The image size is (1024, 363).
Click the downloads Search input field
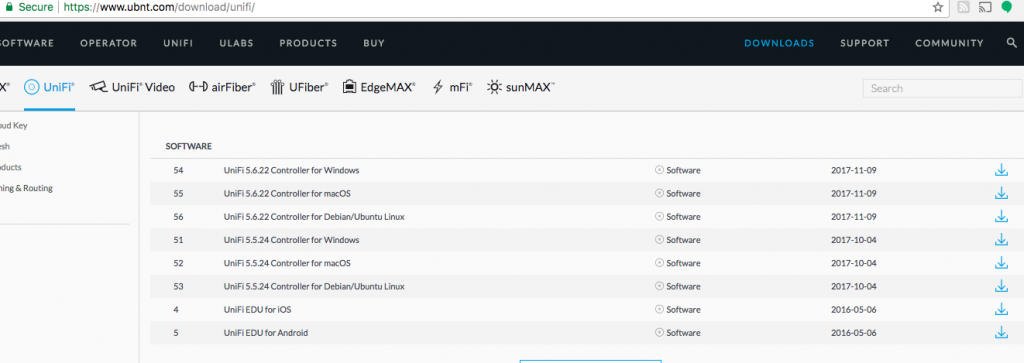[942, 88]
